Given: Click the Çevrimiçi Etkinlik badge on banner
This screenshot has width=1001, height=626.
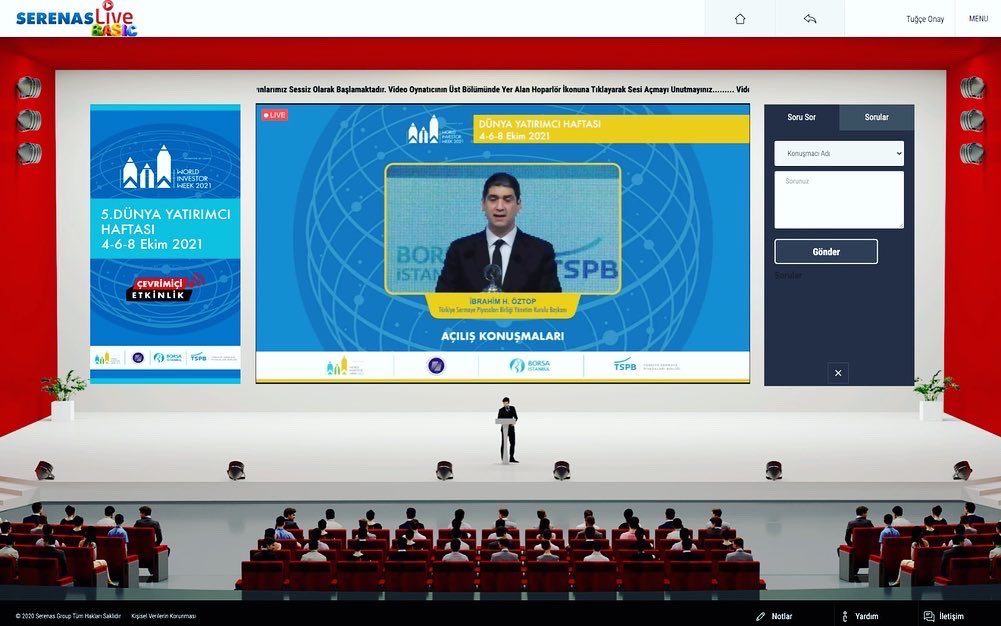Looking at the screenshot, I should tap(164, 288).
